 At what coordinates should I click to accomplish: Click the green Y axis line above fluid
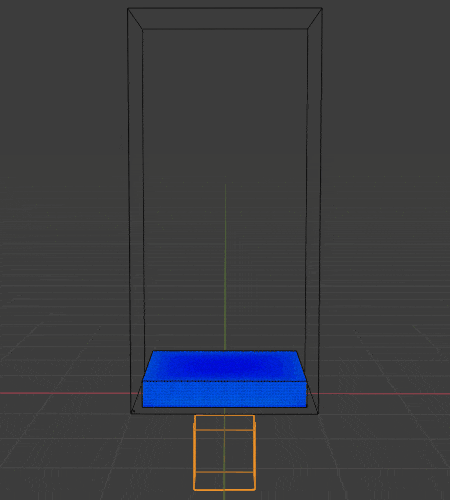225,267
